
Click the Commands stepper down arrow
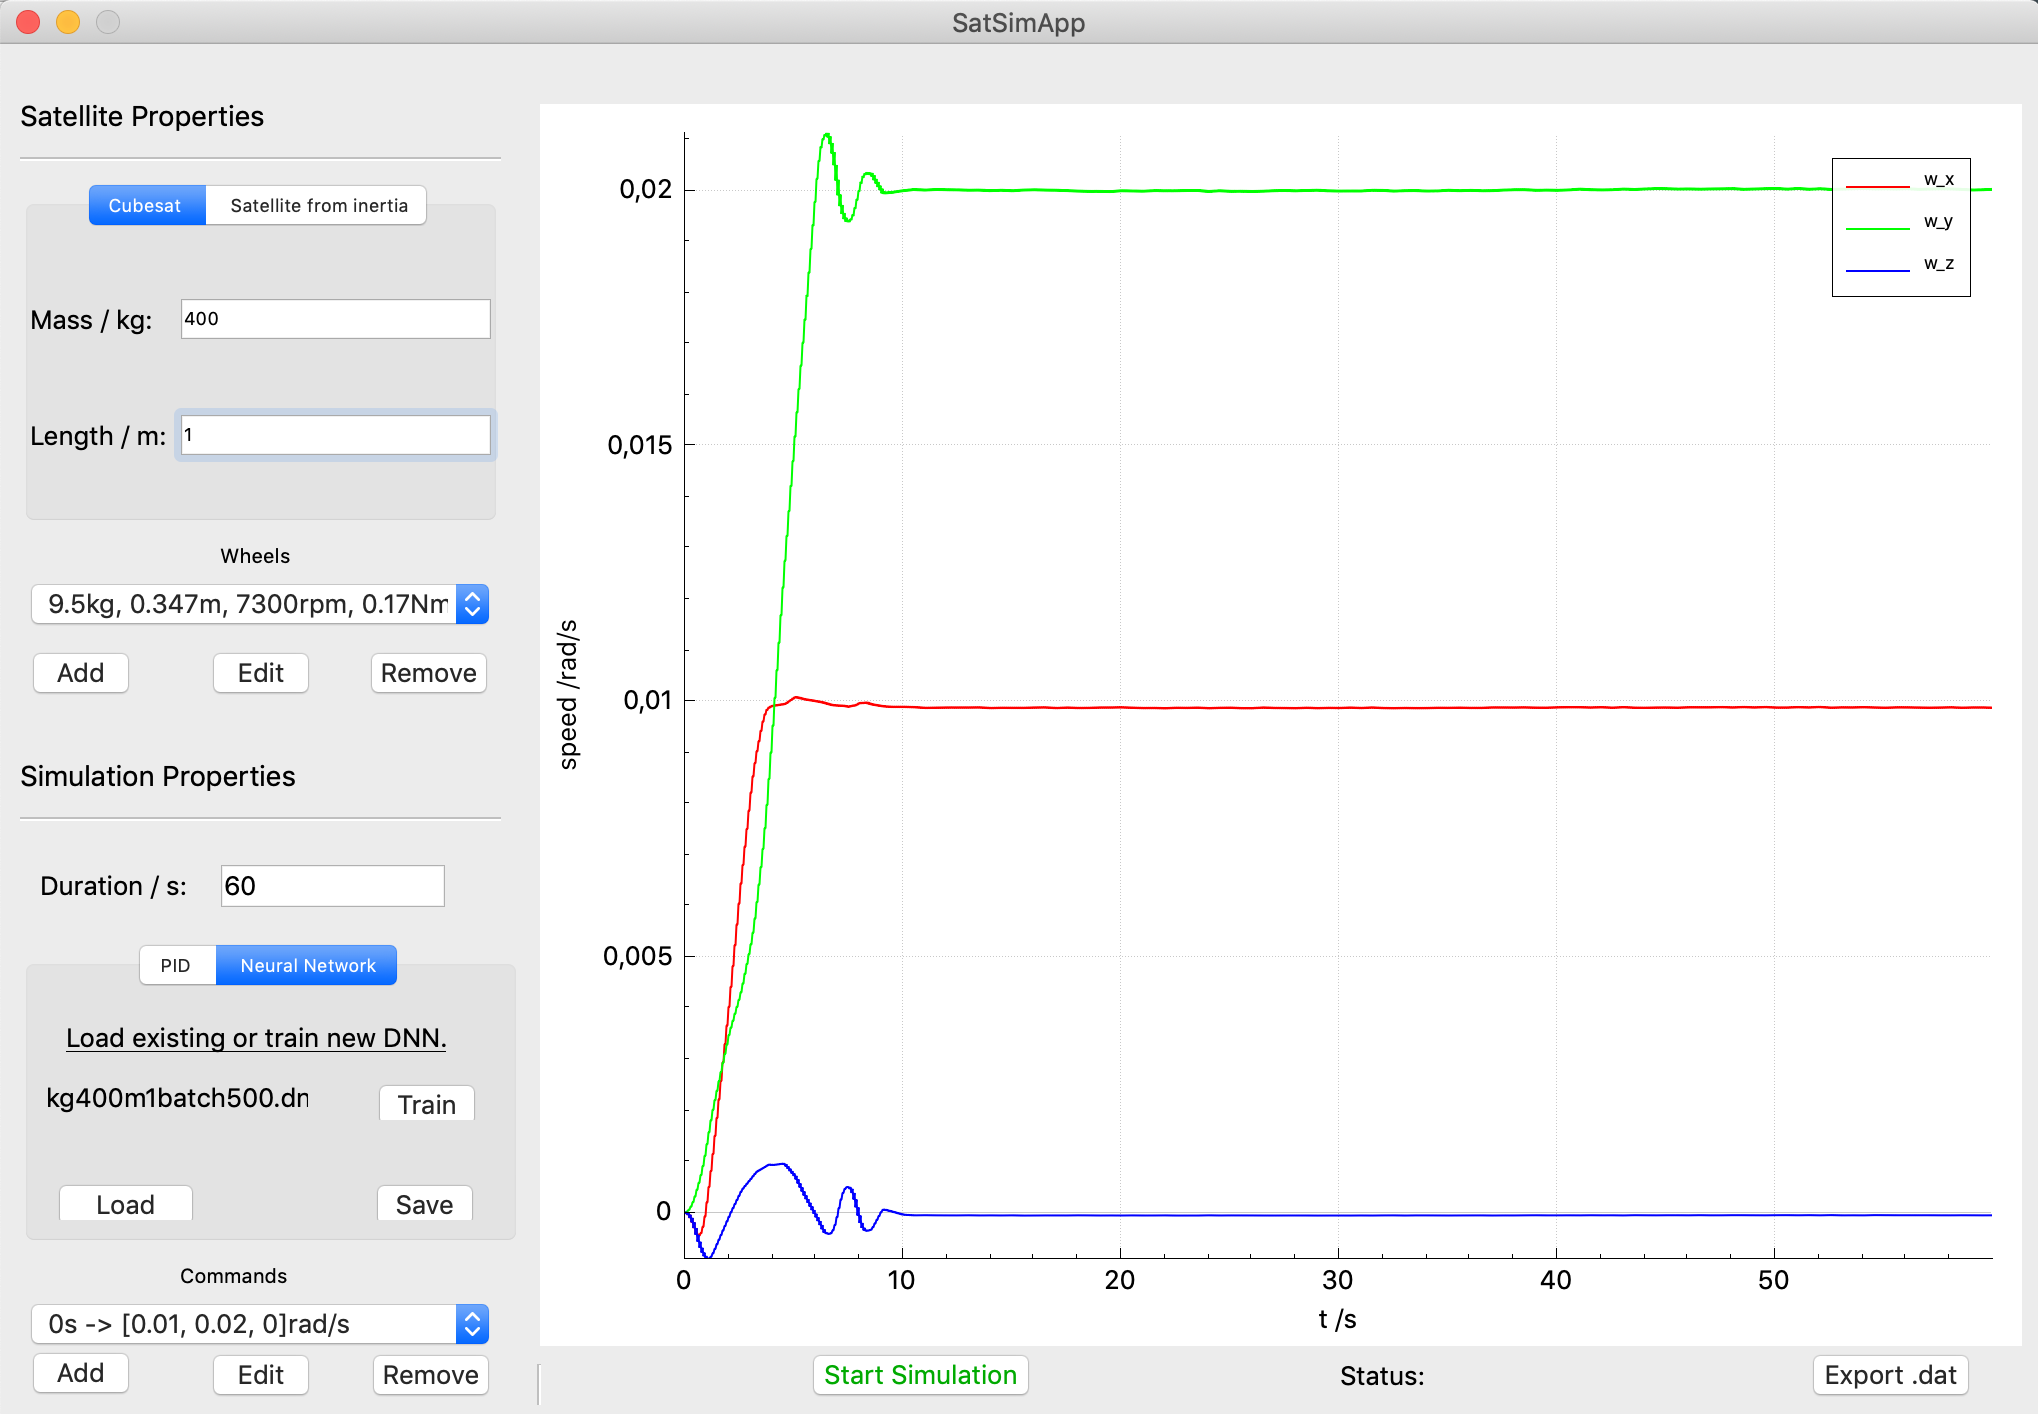(473, 1331)
